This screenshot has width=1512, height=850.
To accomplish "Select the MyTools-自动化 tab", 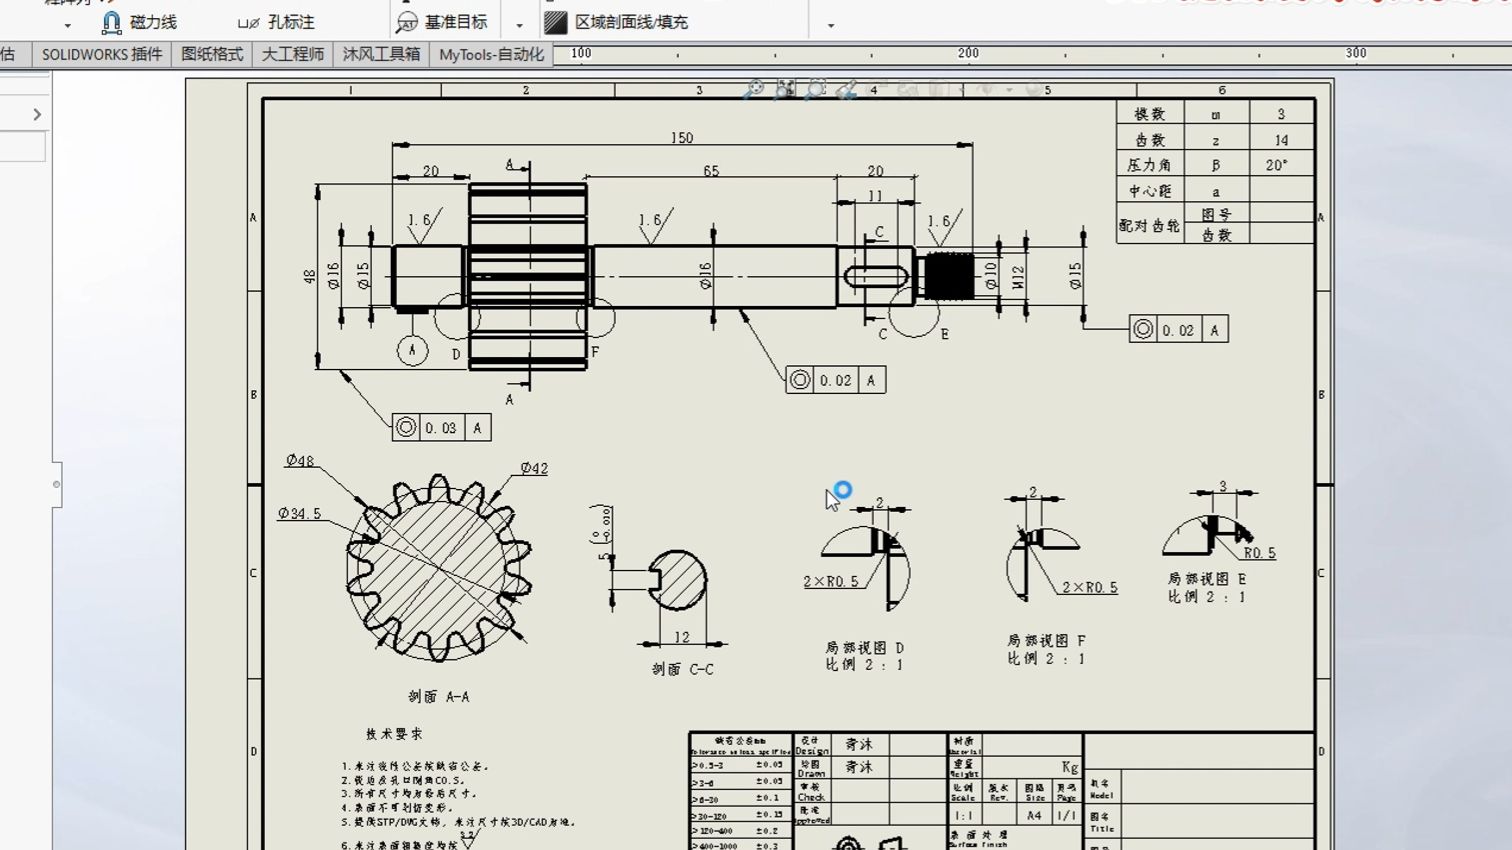I will click(491, 54).
